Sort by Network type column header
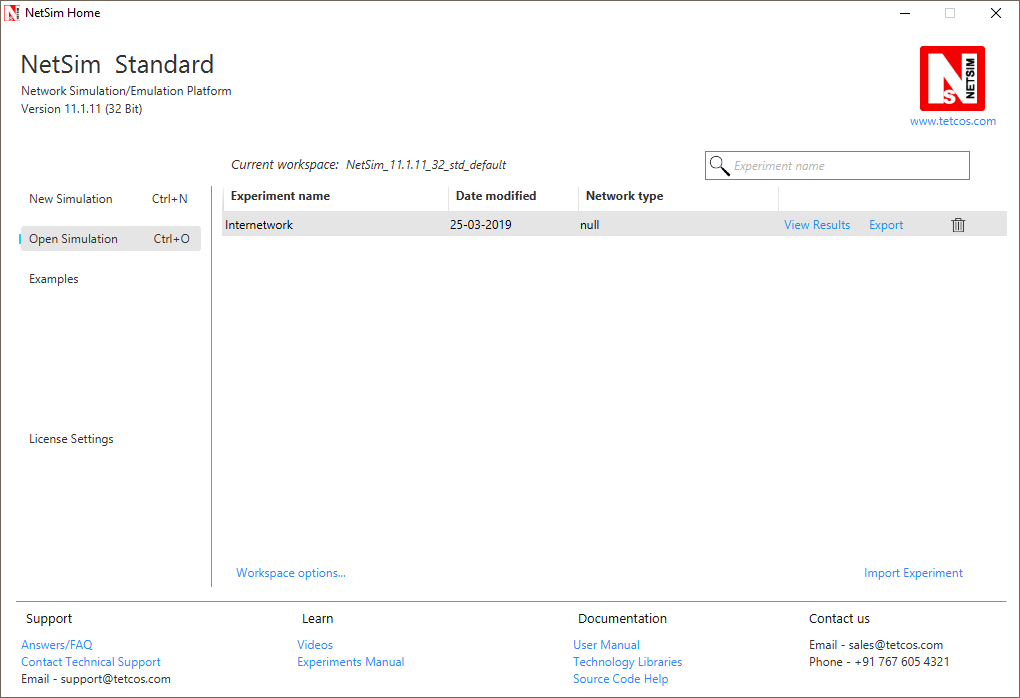Screen dimensions: 1020x698 click(678, 196)
